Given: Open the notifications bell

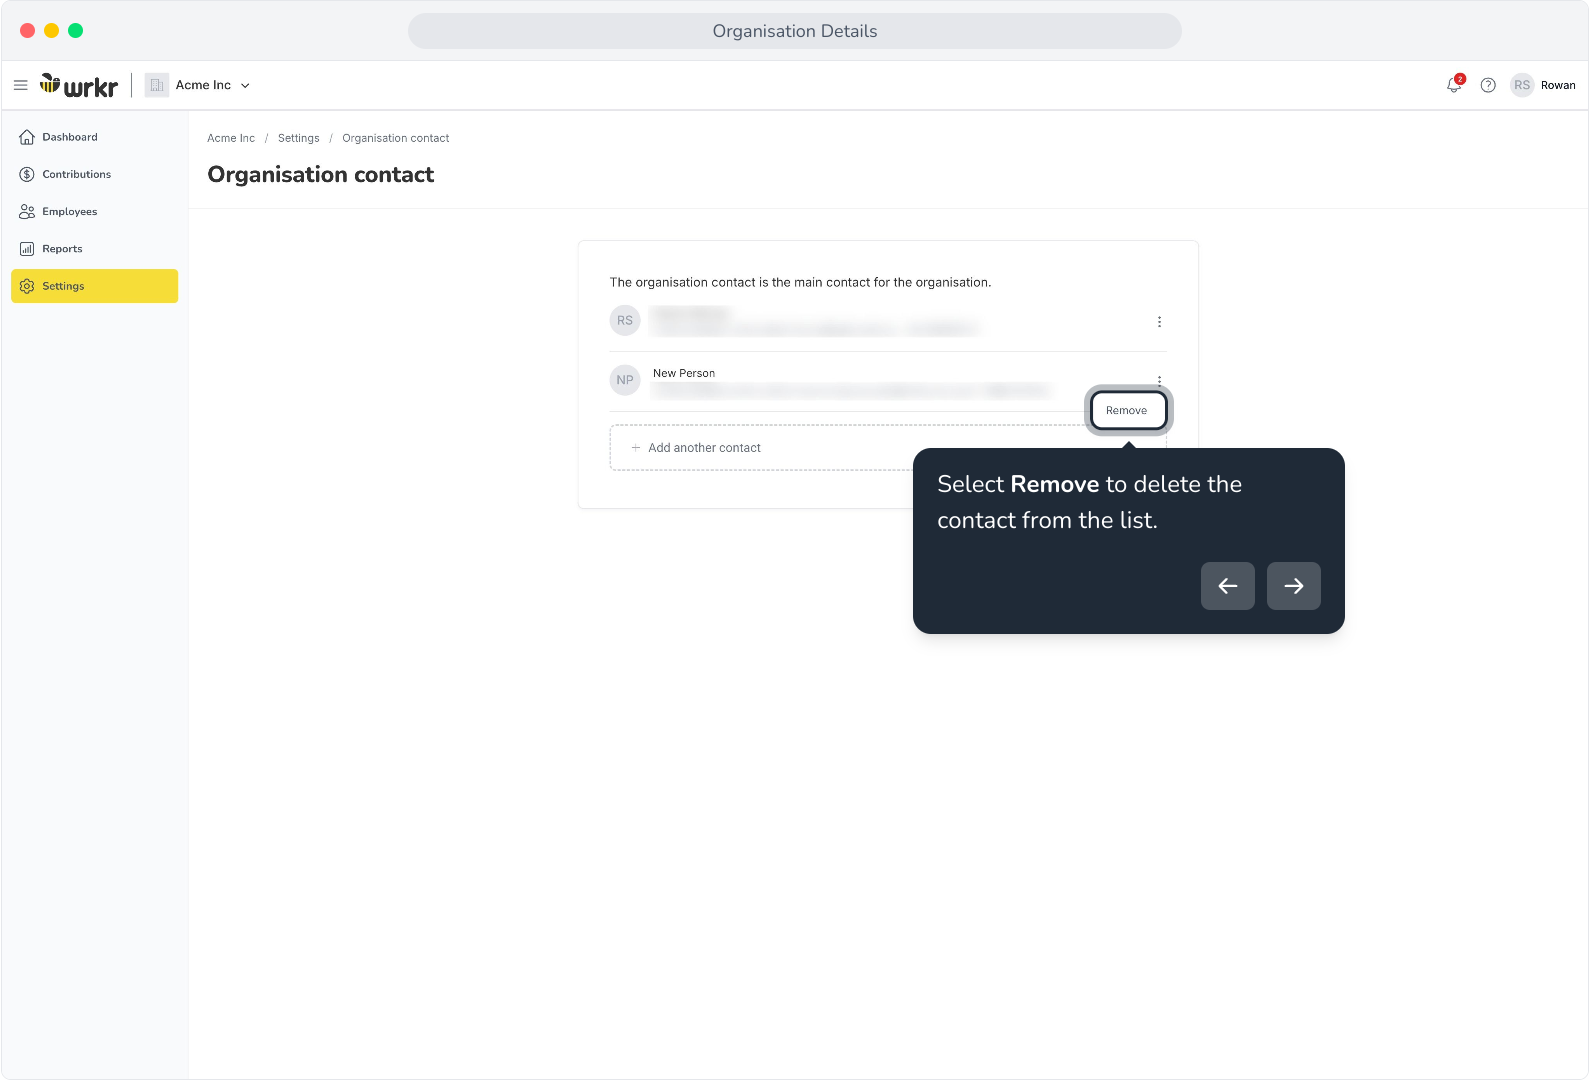Looking at the screenshot, I should pyautogui.click(x=1454, y=85).
